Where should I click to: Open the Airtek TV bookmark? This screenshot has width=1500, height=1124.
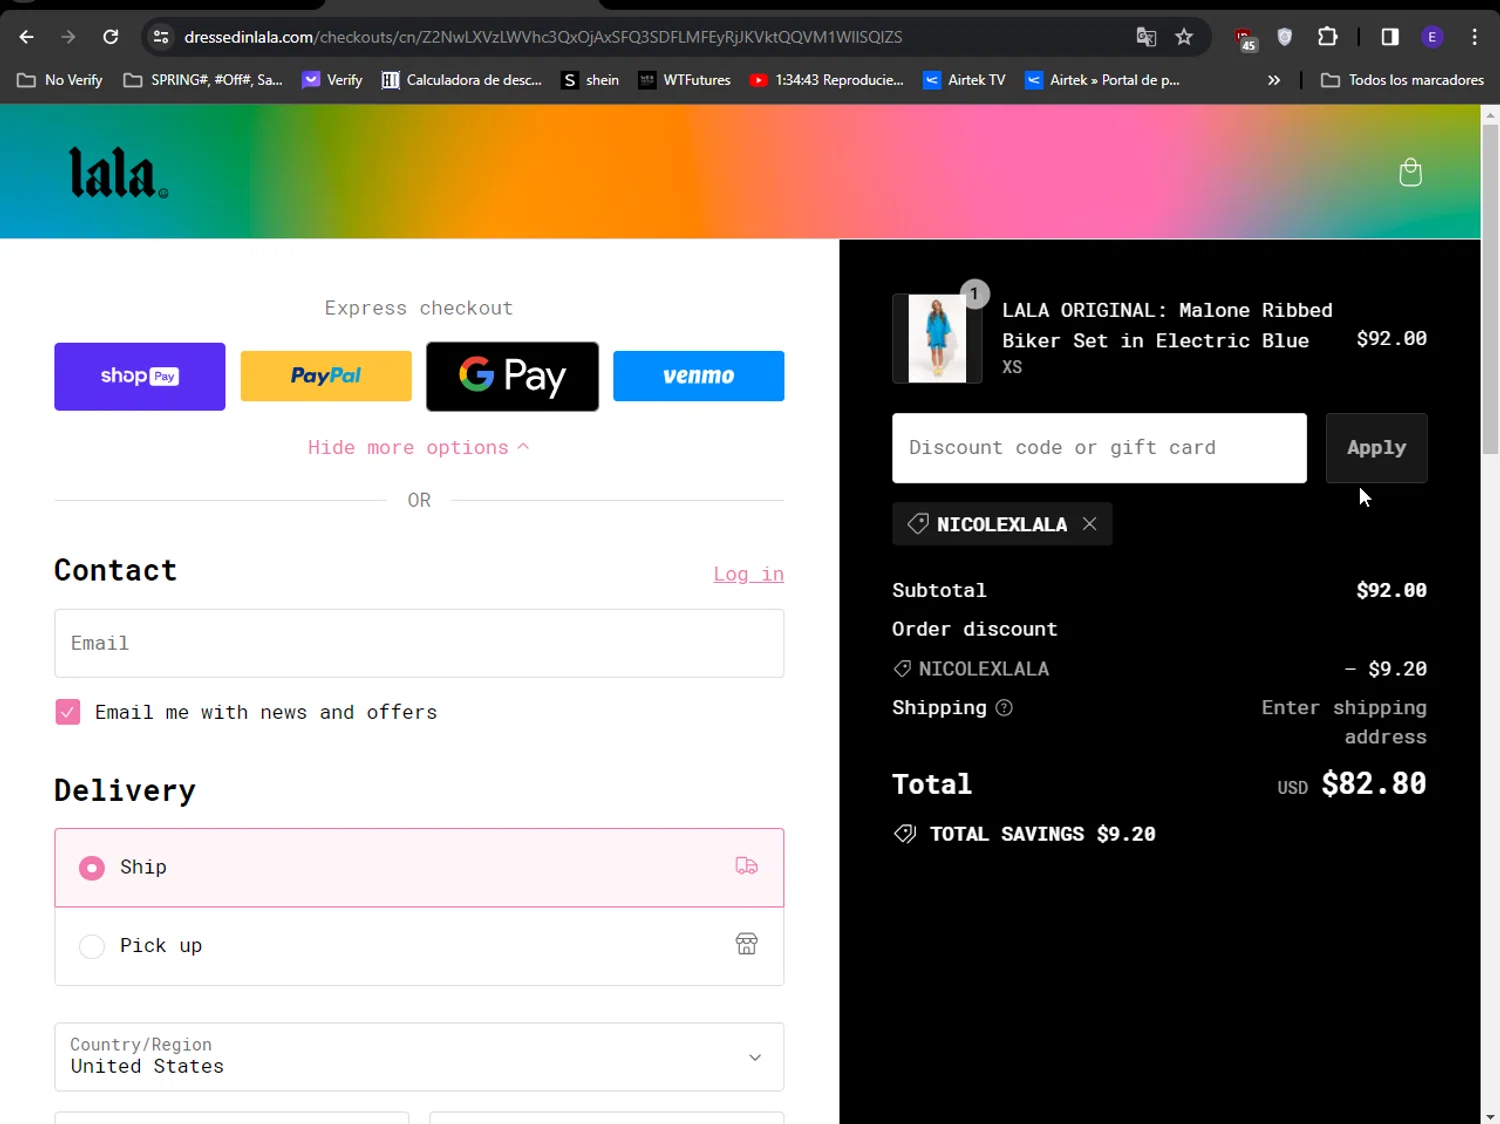pos(964,80)
